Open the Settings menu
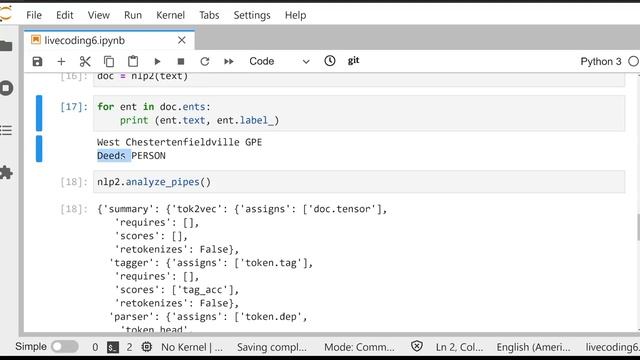Screen dimensions: 640x360 click(x=252, y=15)
